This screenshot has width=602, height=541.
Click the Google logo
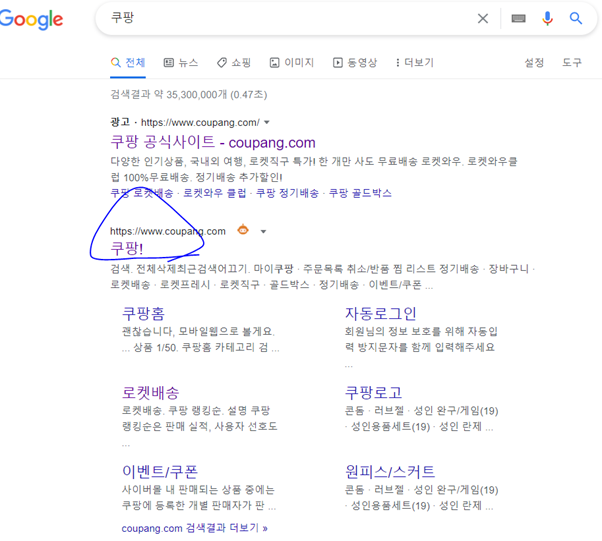point(31,19)
